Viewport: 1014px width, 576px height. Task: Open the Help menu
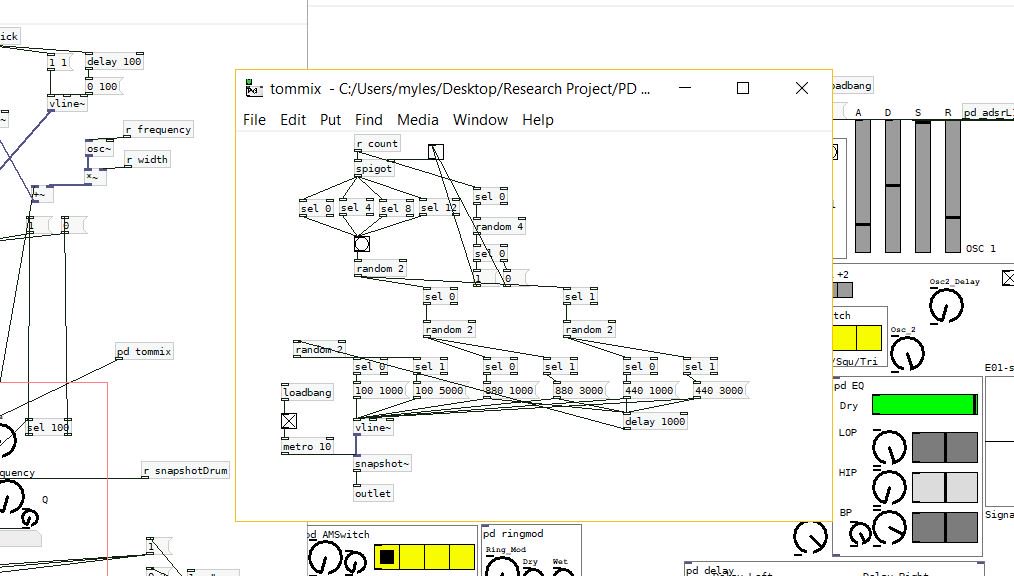pos(537,120)
